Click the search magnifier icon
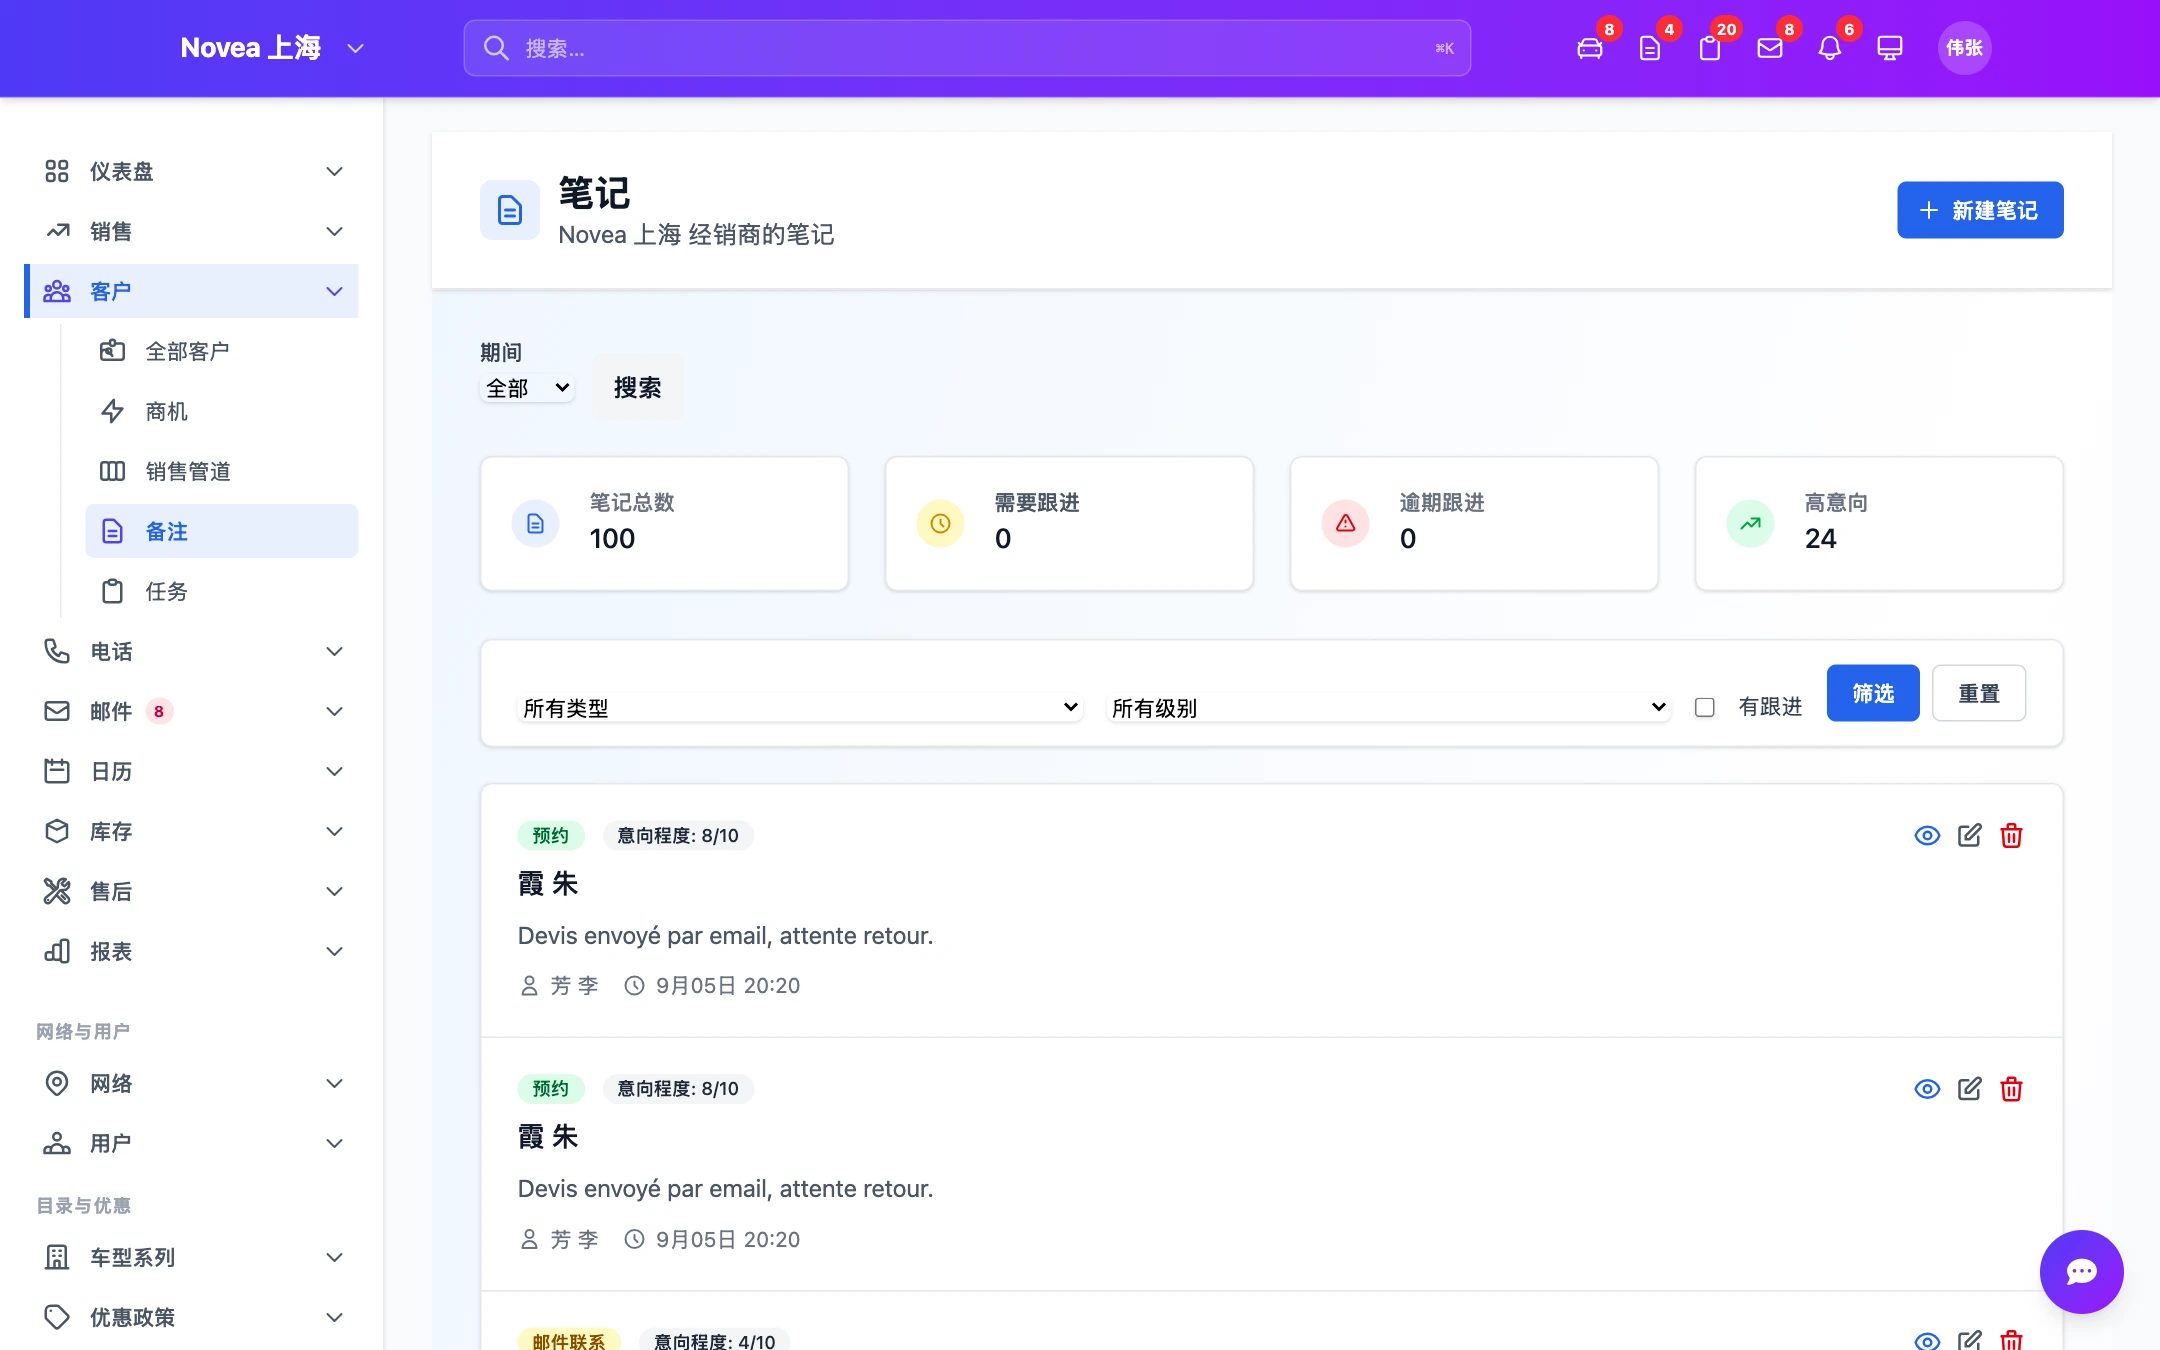 tap(496, 48)
